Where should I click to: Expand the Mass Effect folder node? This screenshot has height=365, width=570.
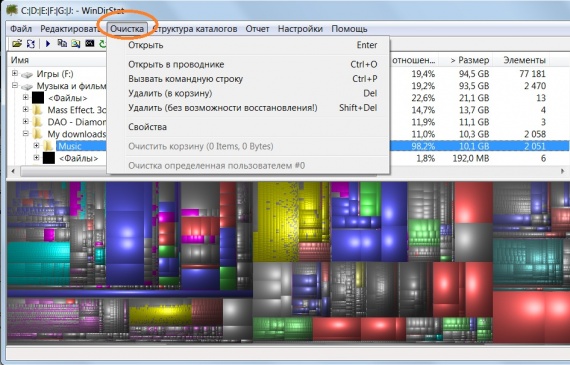[x=25, y=109]
